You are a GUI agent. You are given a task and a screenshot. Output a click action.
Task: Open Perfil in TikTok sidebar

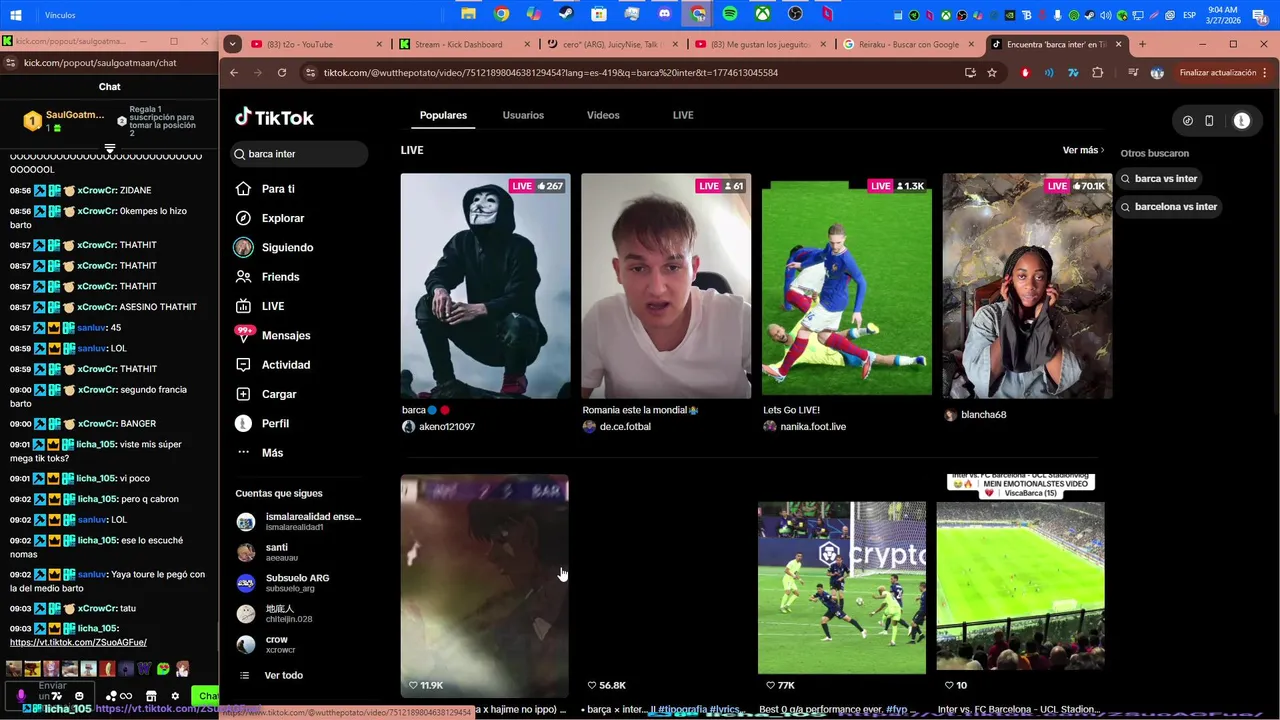pyautogui.click(x=262, y=423)
